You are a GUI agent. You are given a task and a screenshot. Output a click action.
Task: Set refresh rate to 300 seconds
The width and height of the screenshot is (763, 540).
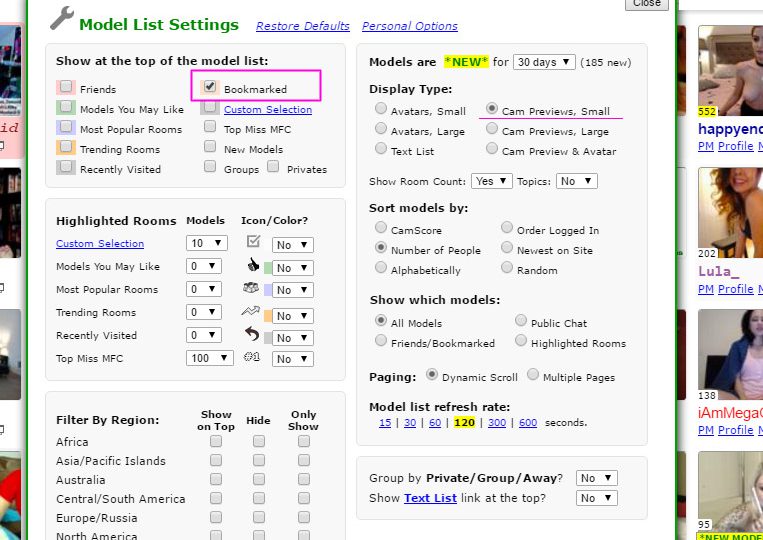[x=496, y=423]
